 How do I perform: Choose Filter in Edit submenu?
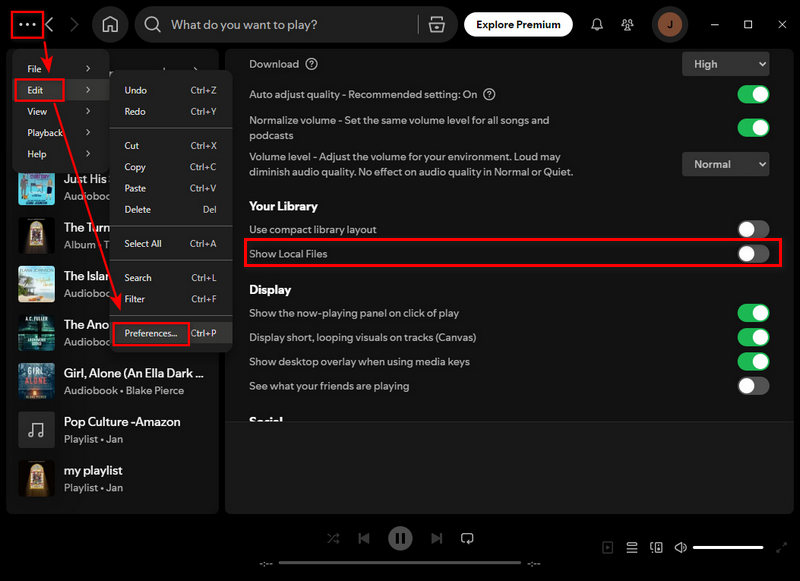pos(171,299)
